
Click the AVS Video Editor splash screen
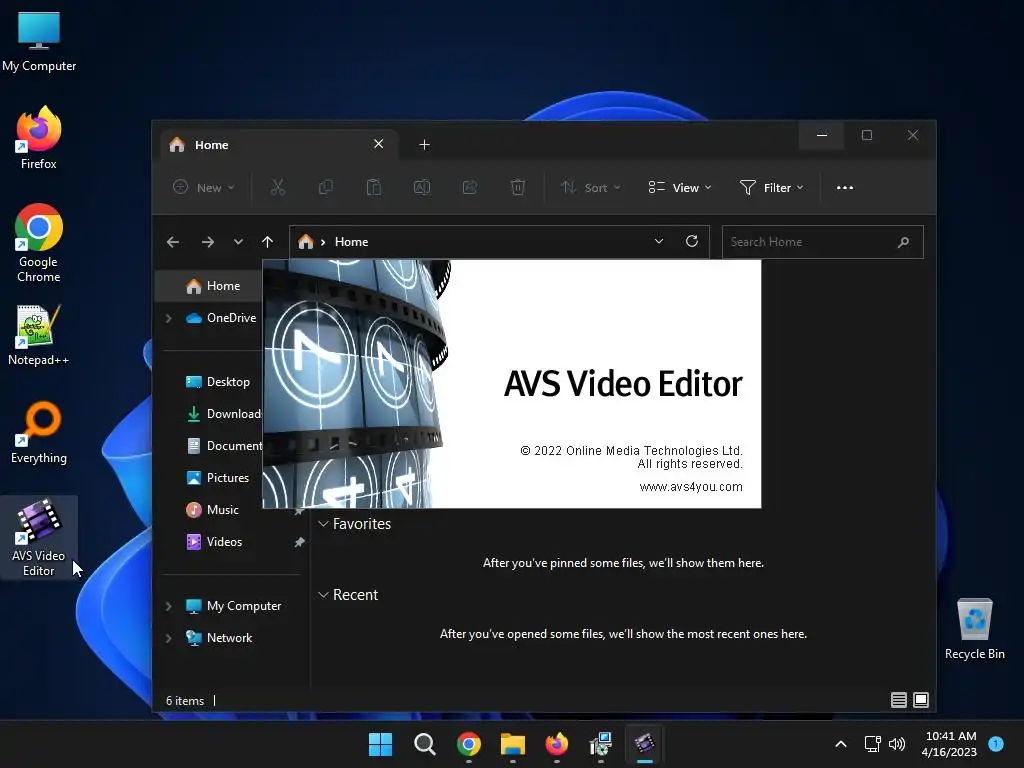(512, 384)
